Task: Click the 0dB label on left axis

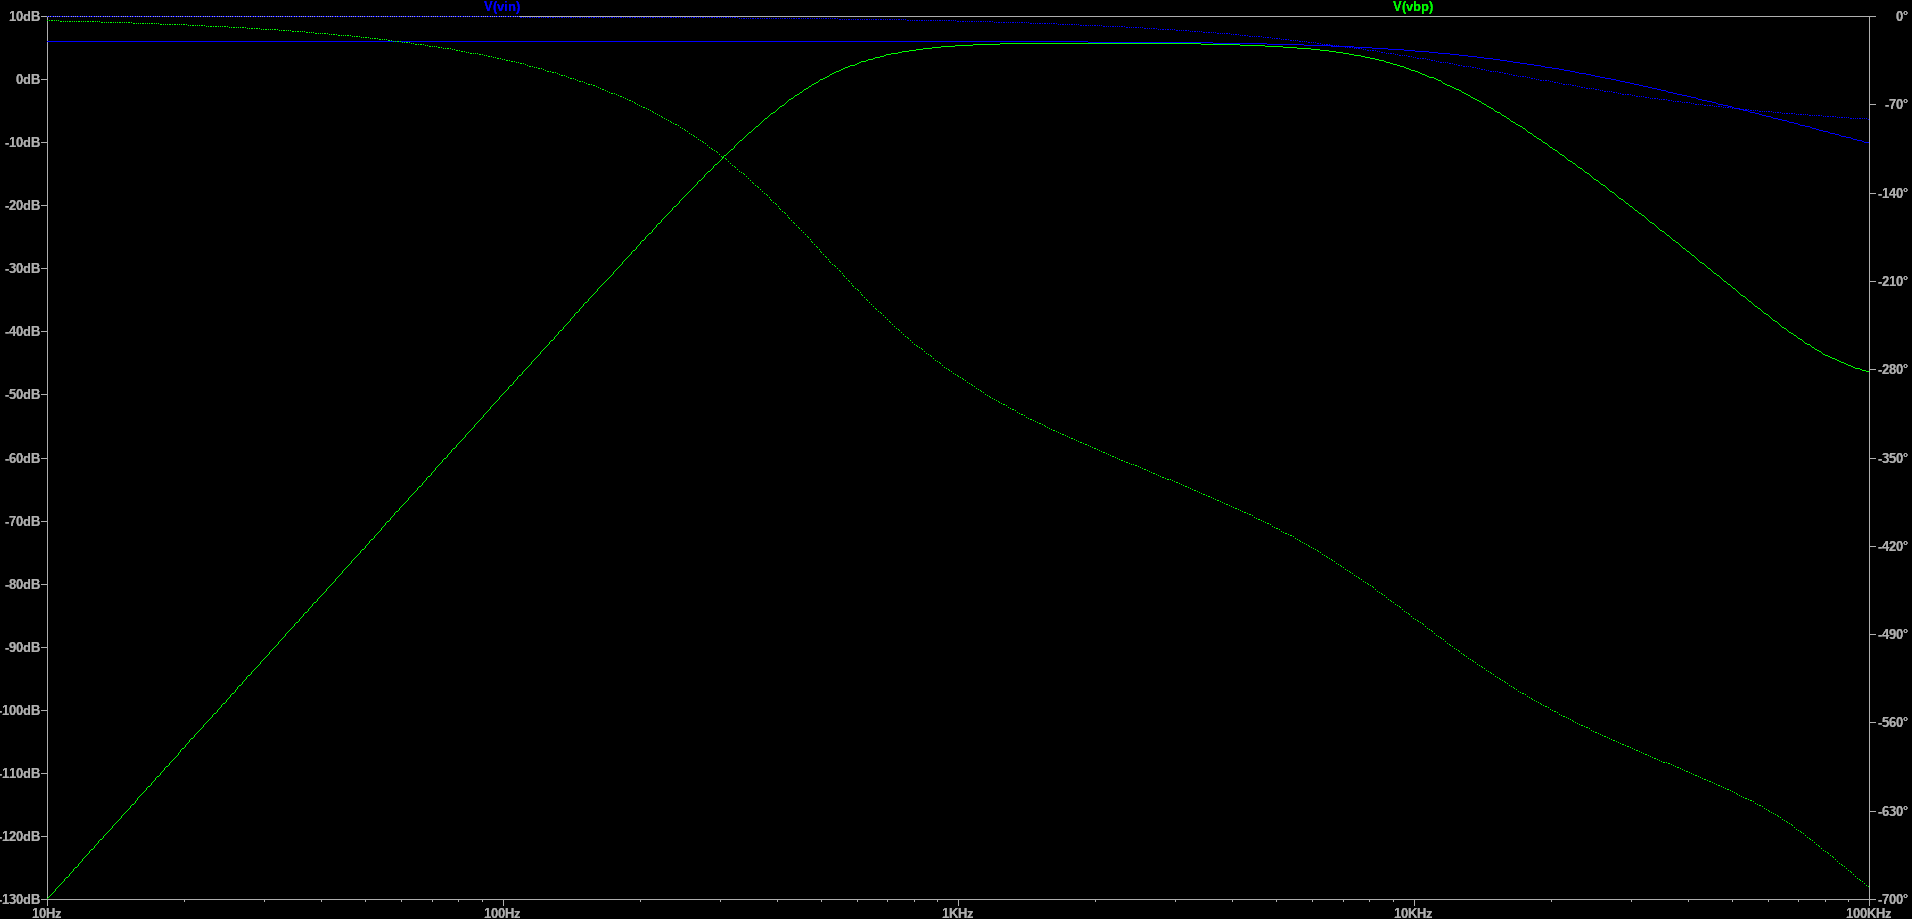Action: point(29,79)
